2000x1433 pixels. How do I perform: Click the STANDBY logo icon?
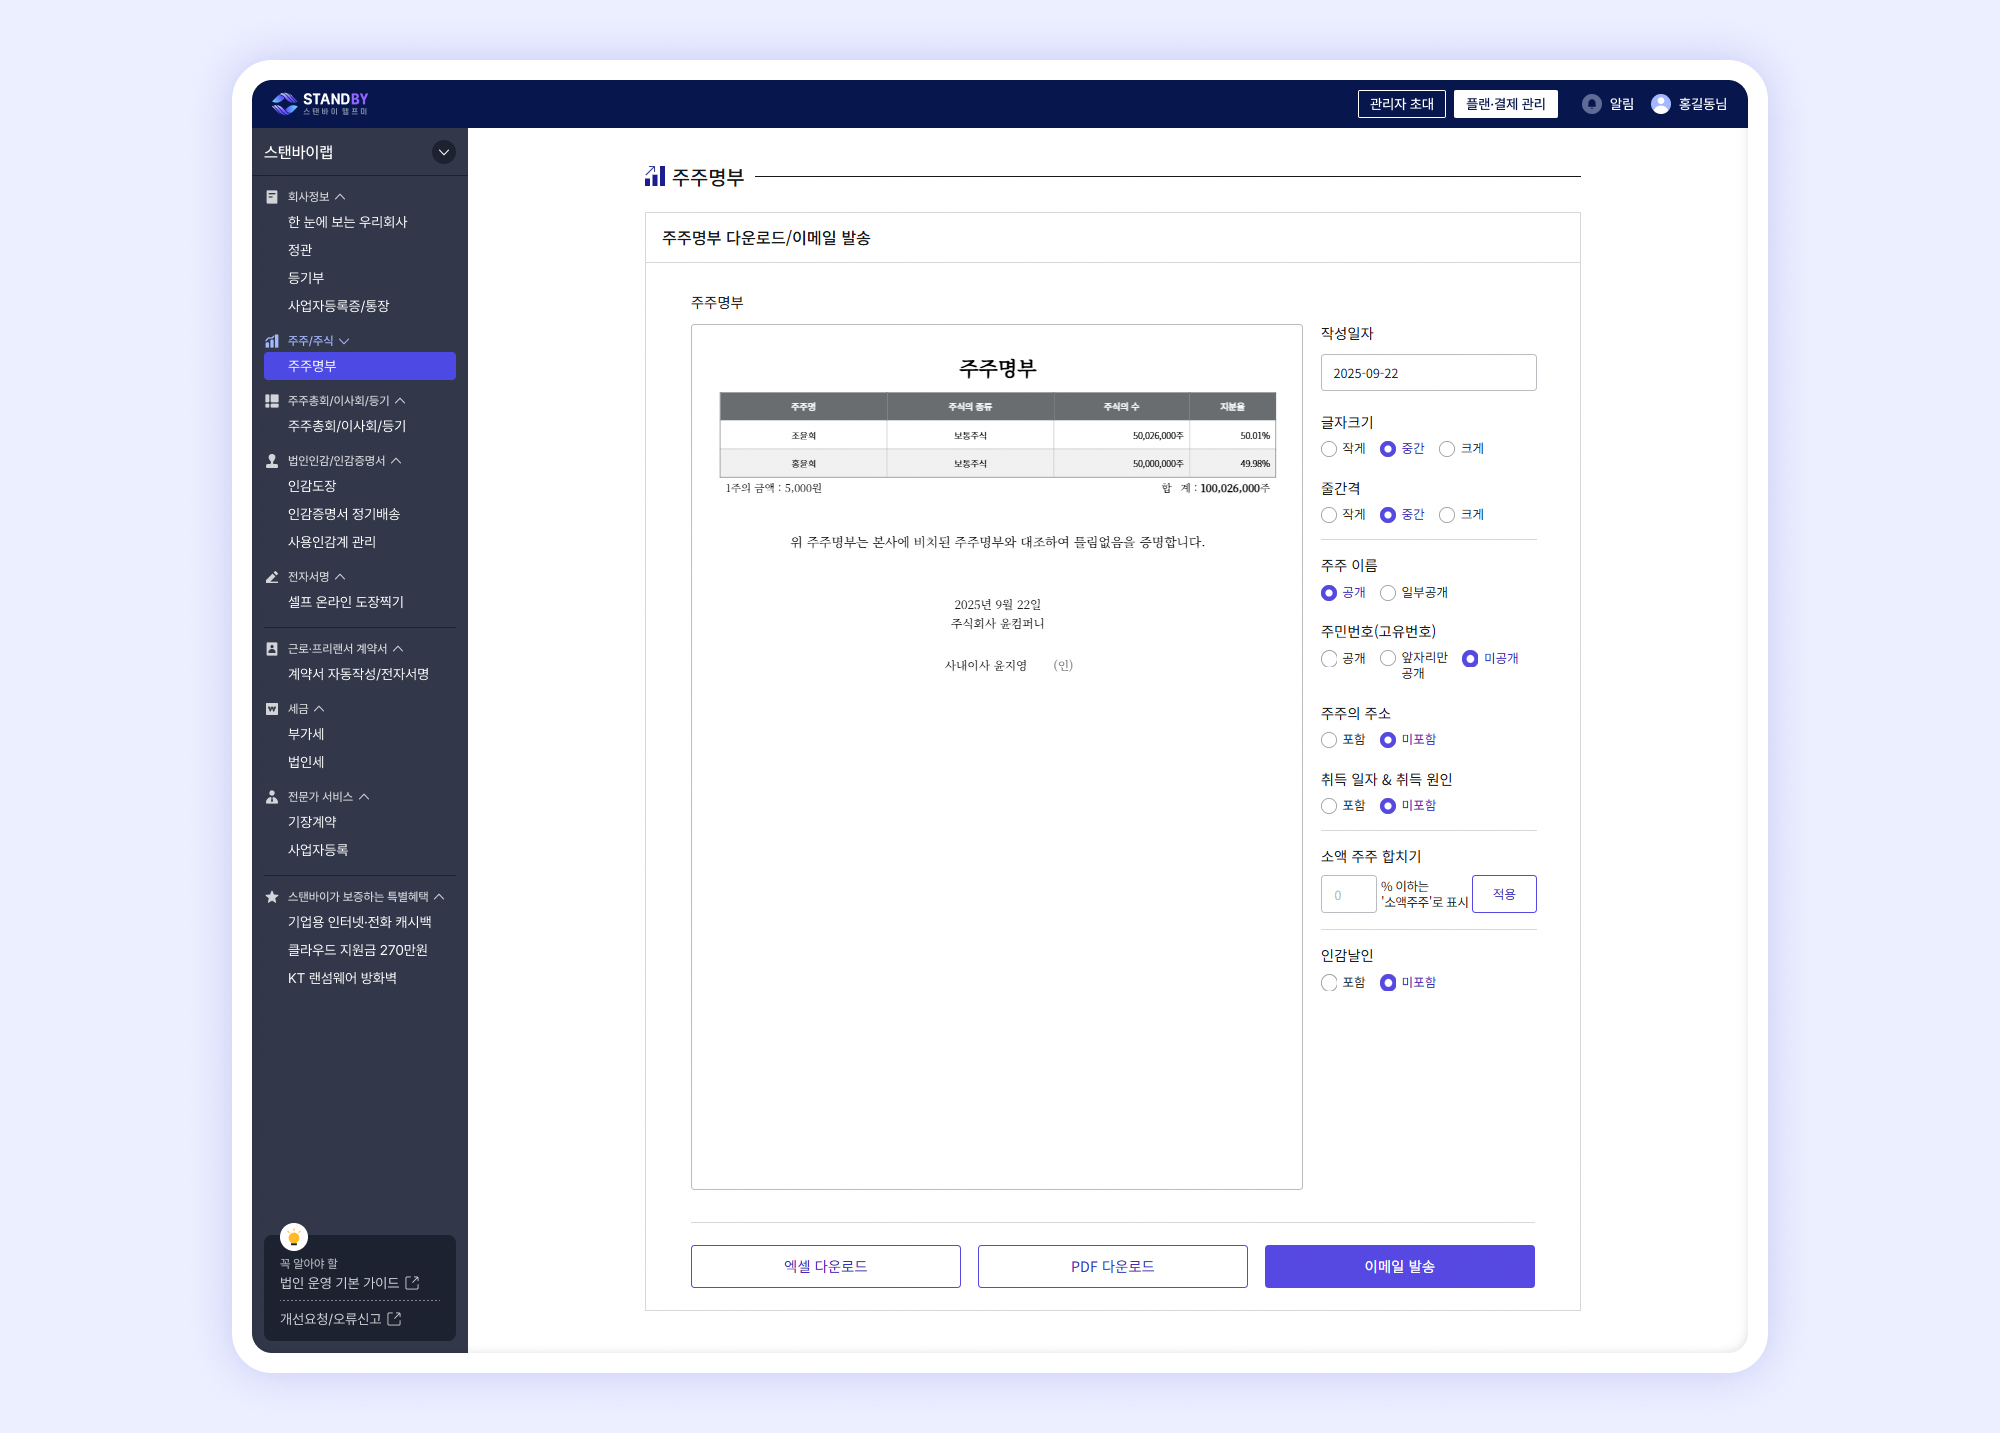[285, 103]
